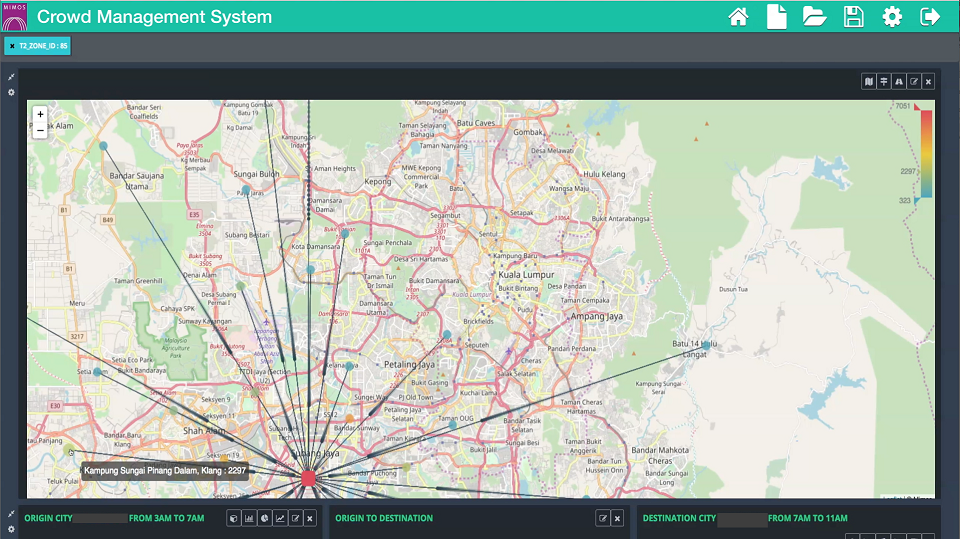Screen dimensions: 960x539
Task: Click the Crowd Management System title
Action: (154, 17)
